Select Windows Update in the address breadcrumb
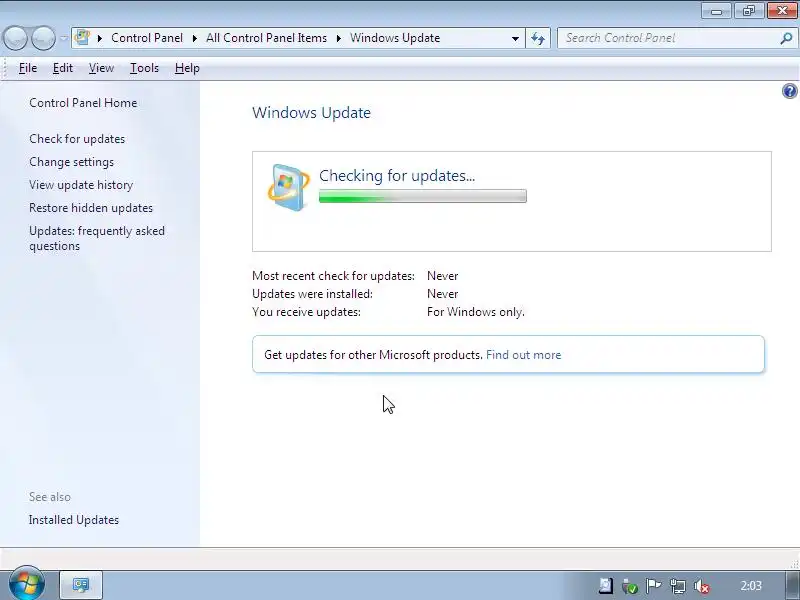Image resolution: width=800 pixels, height=600 pixels. pos(395,38)
